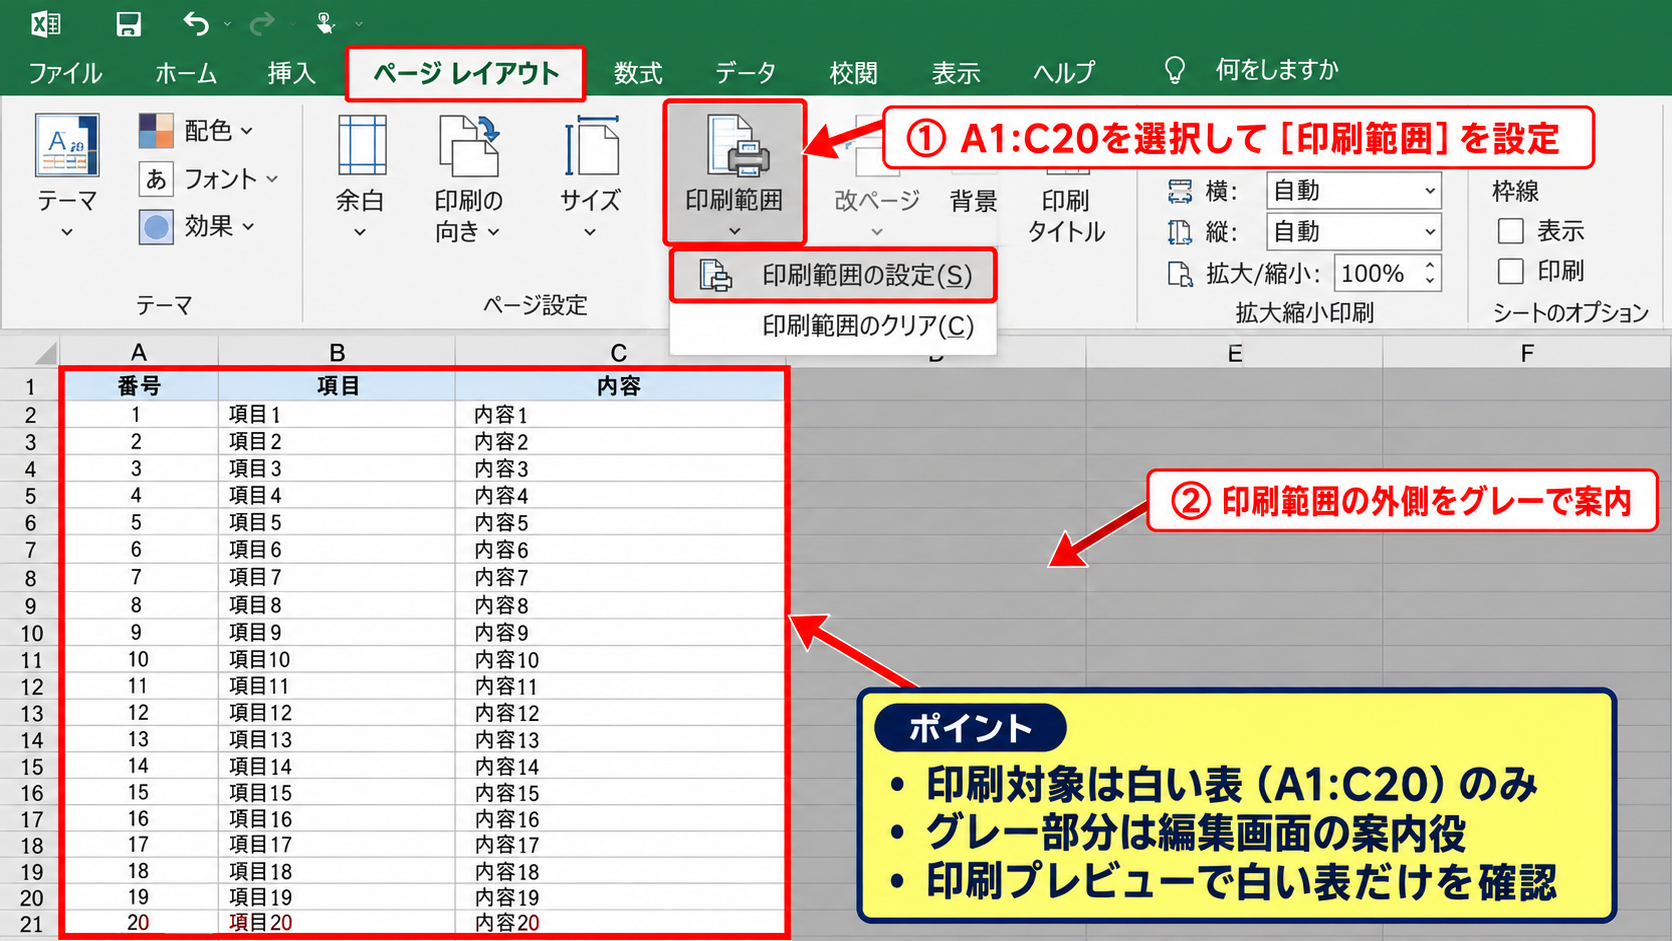Expand the 配色 dropdown arrow
Viewport: 1672px width, 941px height.
(x=247, y=131)
